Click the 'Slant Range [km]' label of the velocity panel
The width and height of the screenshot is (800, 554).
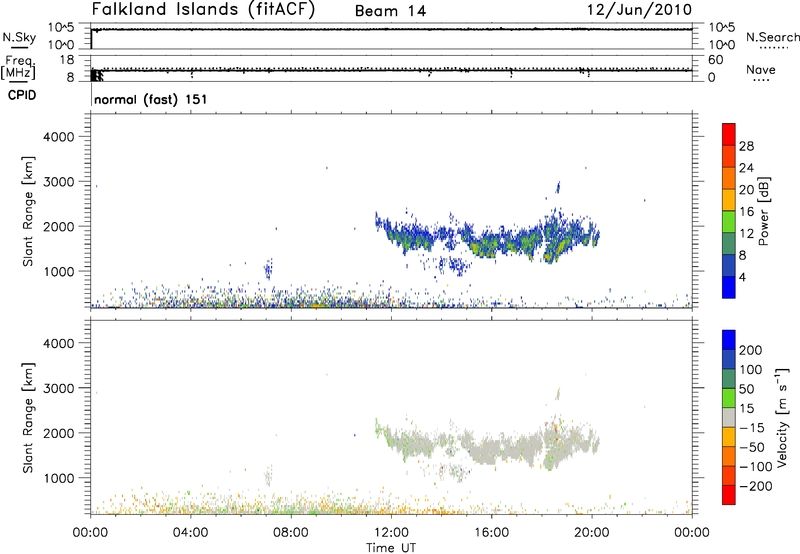pyautogui.click(x=28, y=418)
